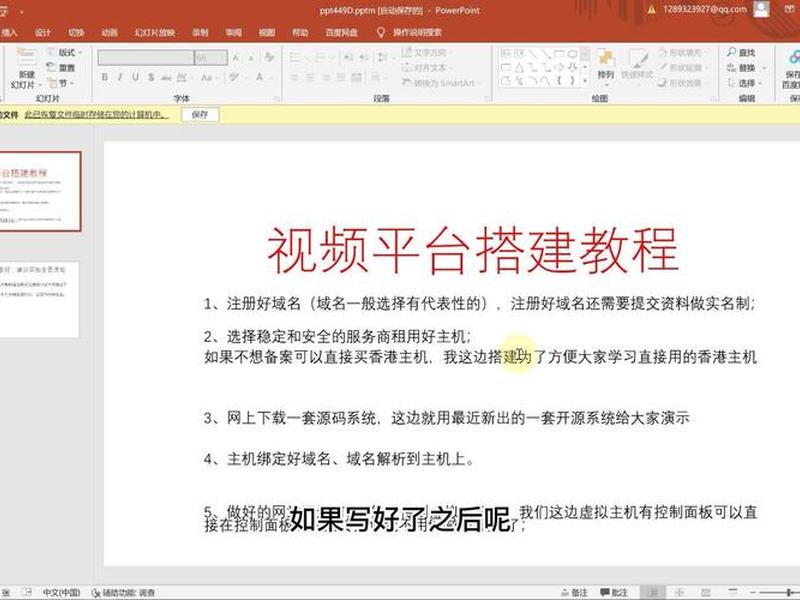Click the font name combo box

point(146,58)
